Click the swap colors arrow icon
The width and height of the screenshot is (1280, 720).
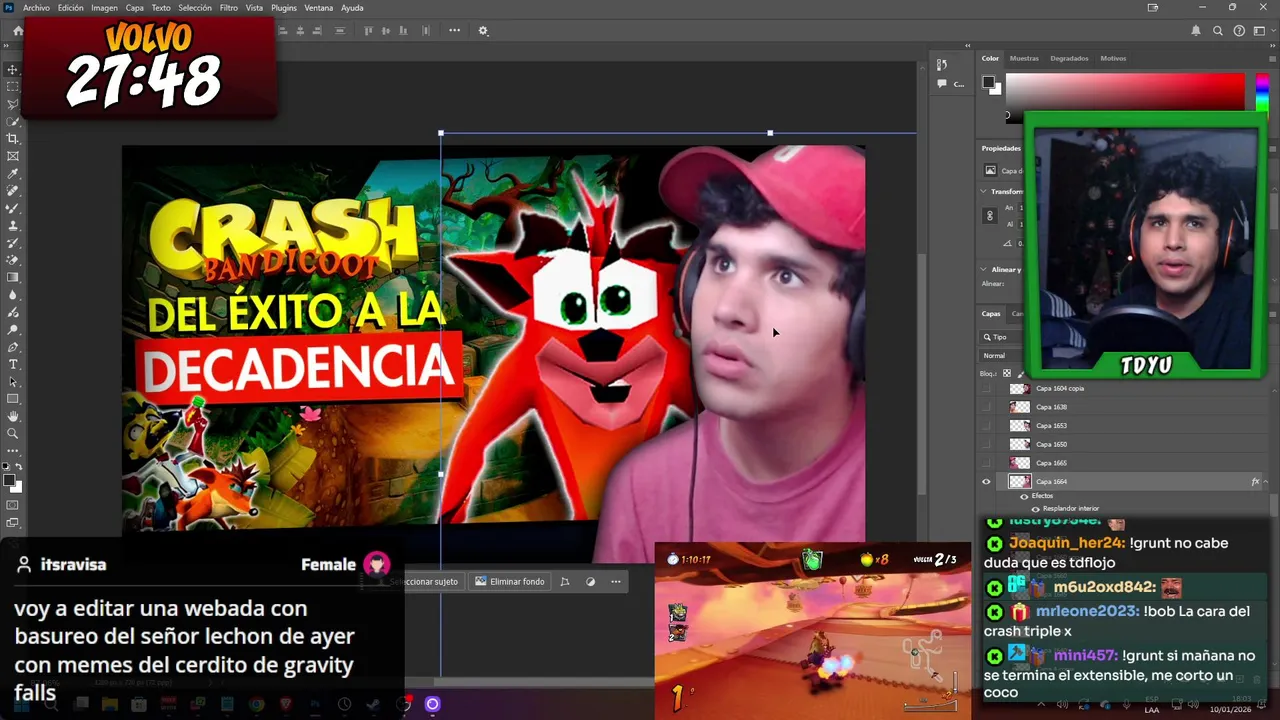tap(19, 467)
